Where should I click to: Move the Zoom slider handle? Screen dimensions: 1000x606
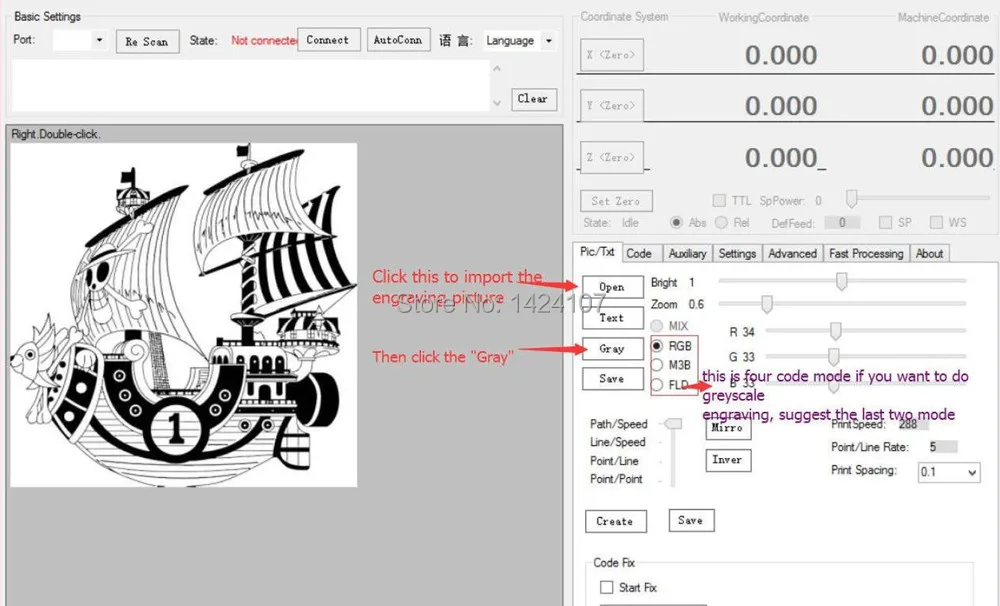point(767,304)
